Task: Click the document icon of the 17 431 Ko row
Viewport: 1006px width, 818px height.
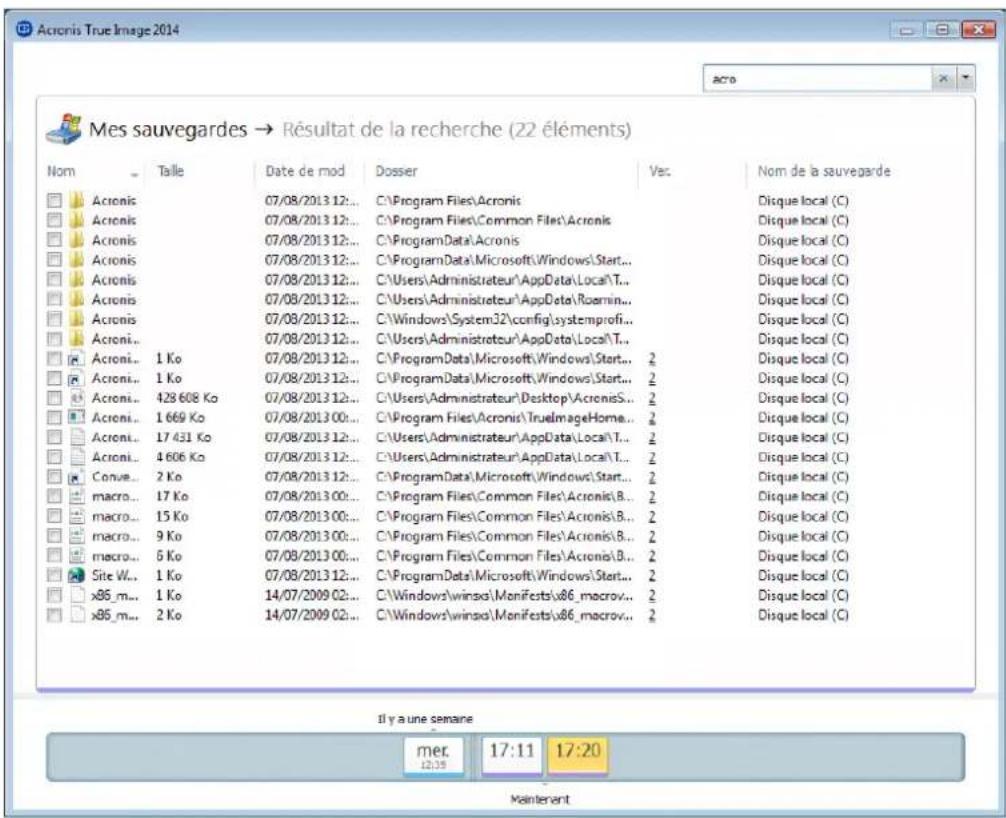Action: 76,438
